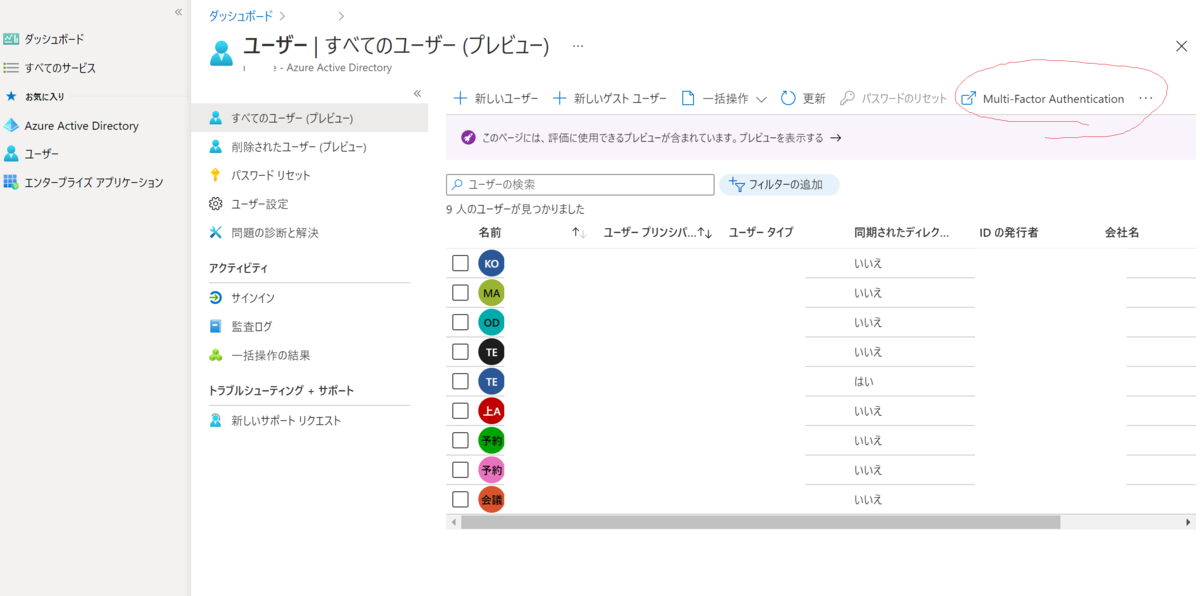Viewport: 1200px width, 596px height.
Task: Check the checkbox beside user MA
Action: click(460, 292)
